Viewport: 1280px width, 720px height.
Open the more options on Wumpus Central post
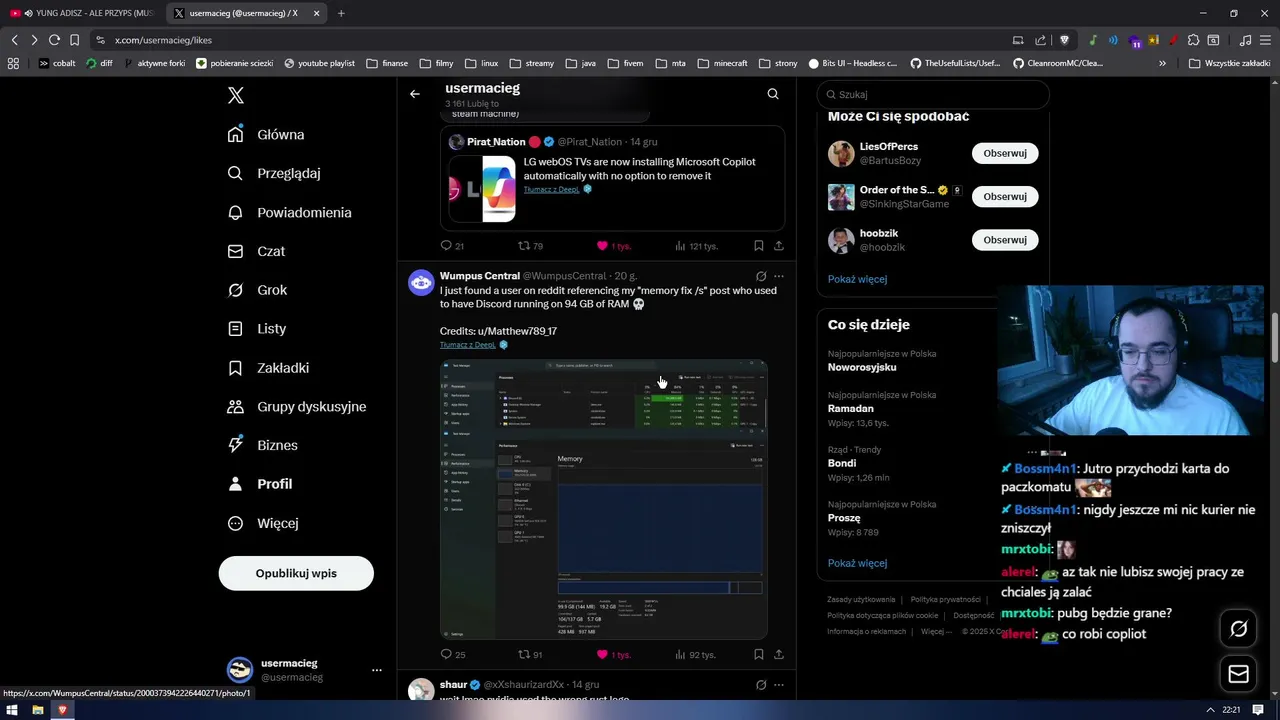tap(779, 276)
